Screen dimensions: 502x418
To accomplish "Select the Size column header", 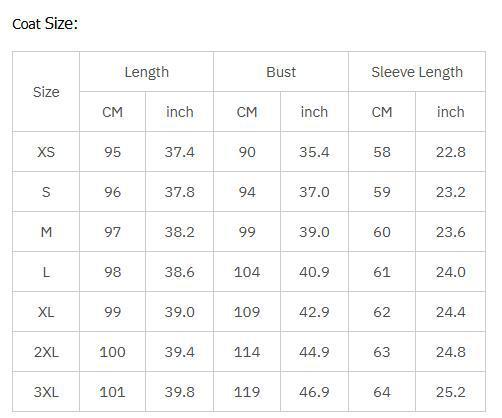I will pyautogui.click(x=46, y=92).
